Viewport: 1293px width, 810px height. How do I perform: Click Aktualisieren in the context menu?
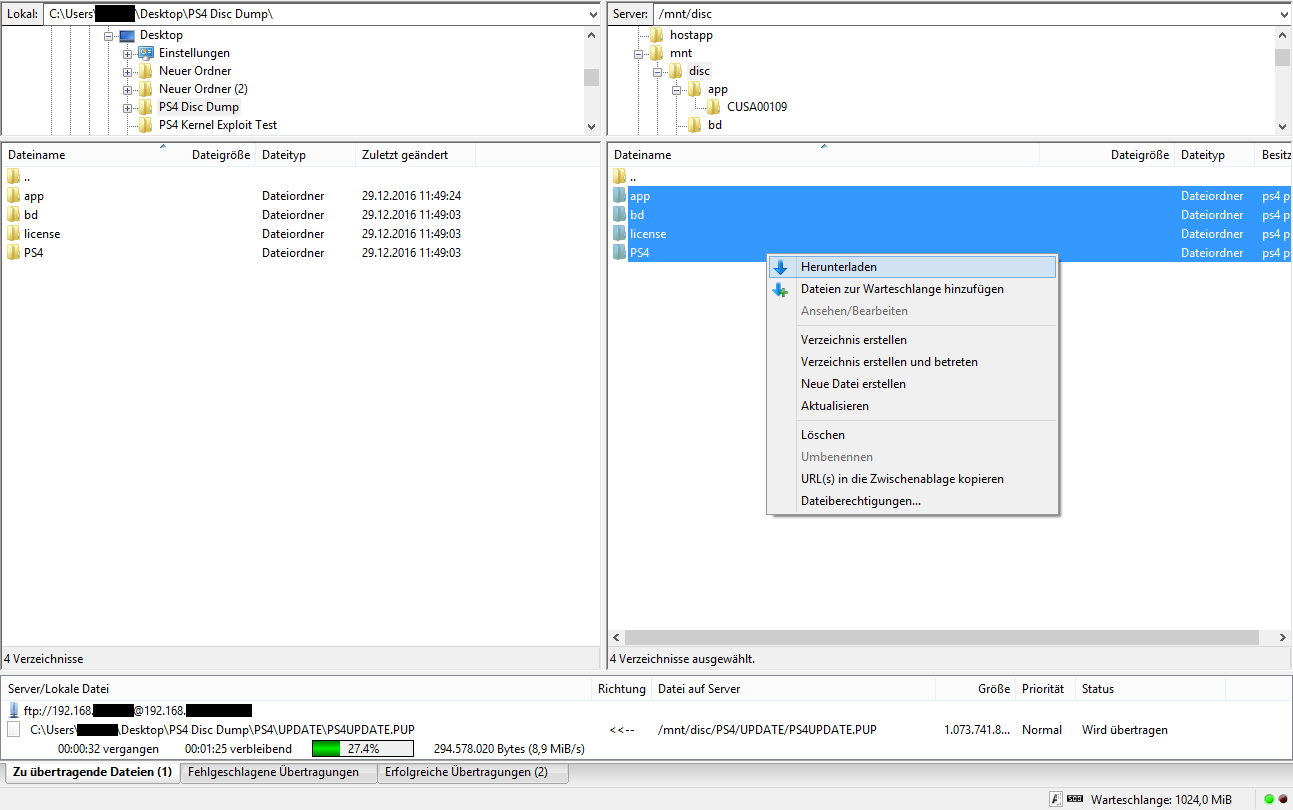point(912,406)
